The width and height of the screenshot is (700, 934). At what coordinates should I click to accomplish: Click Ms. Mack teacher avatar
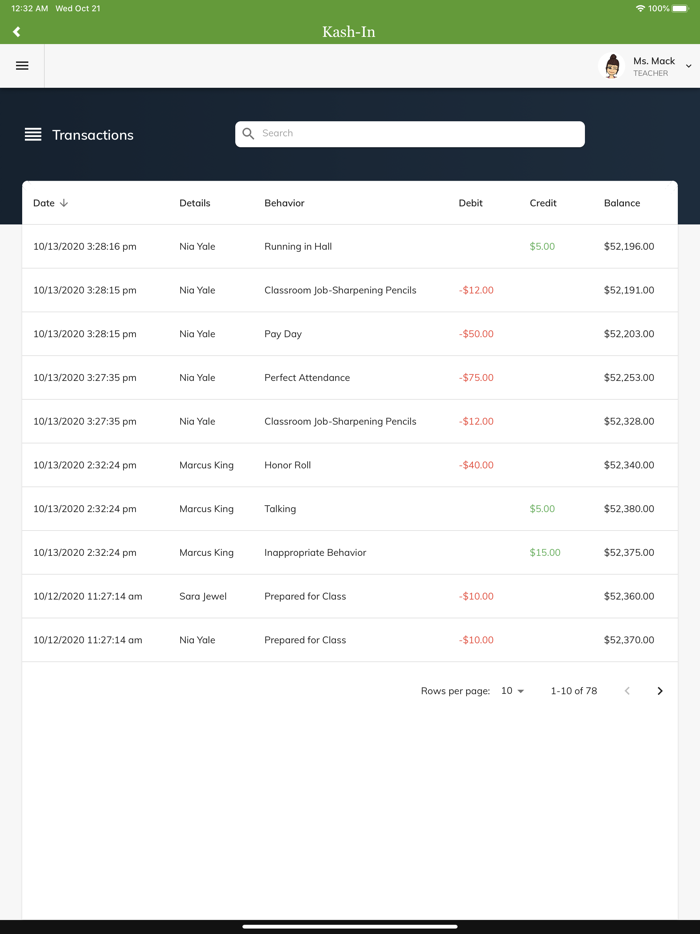[x=612, y=66]
